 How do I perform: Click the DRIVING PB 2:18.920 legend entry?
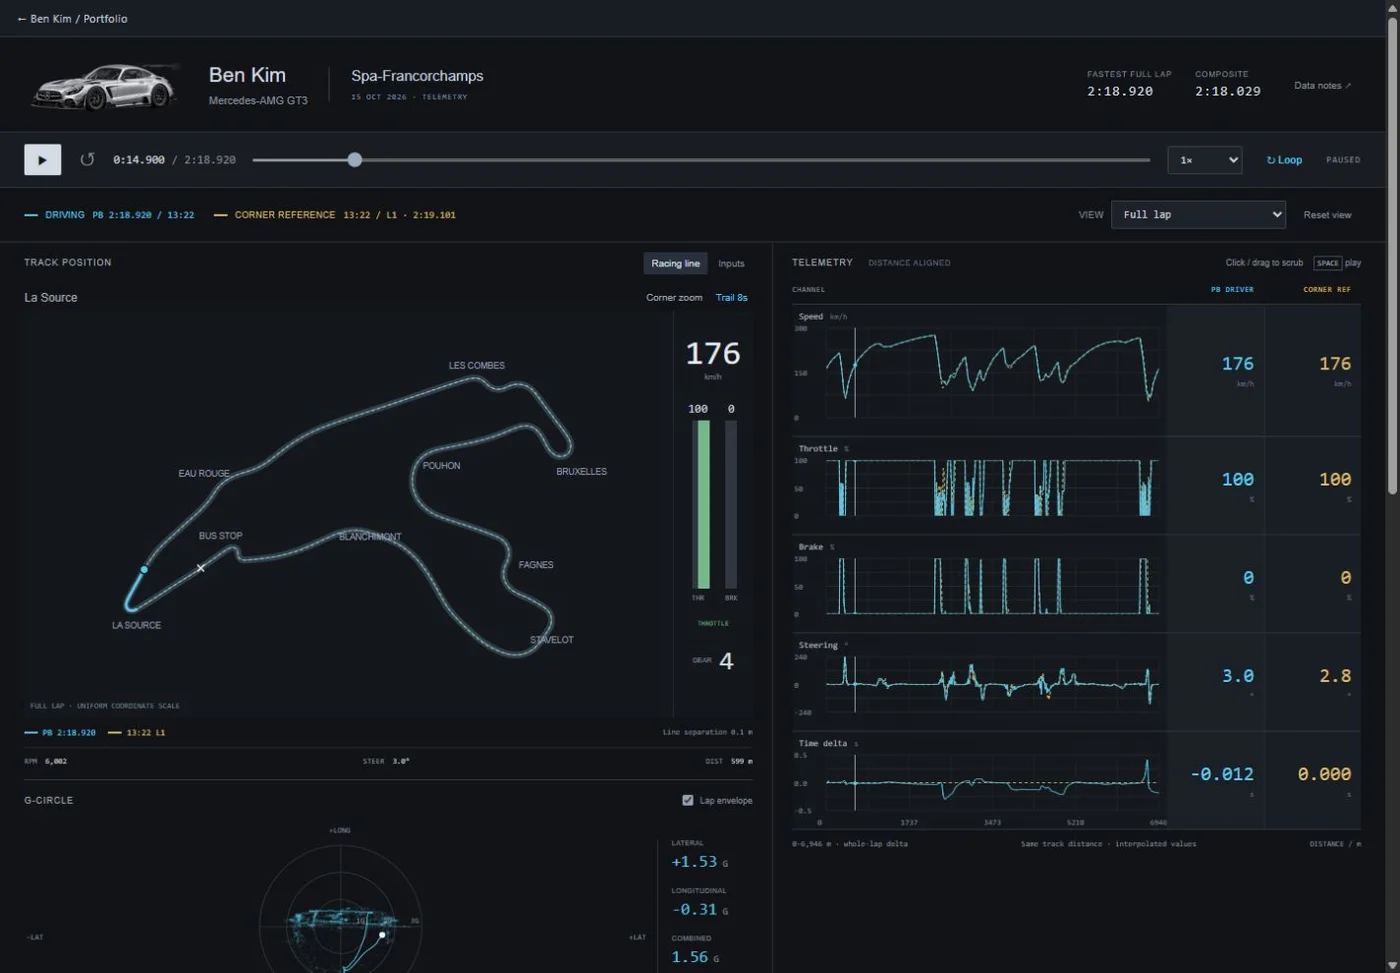point(109,215)
